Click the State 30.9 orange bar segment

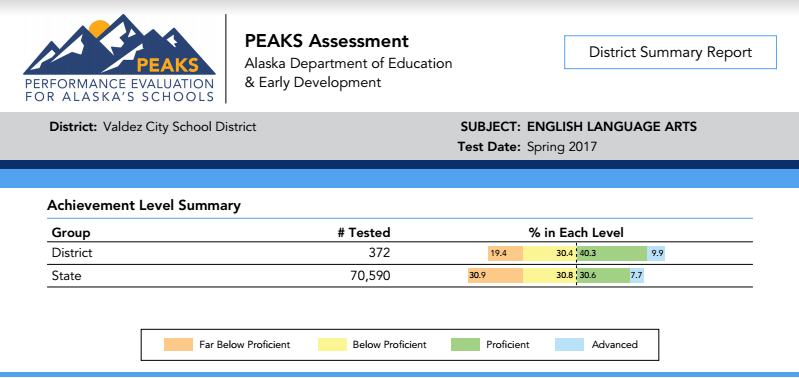click(x=496, y=276)
